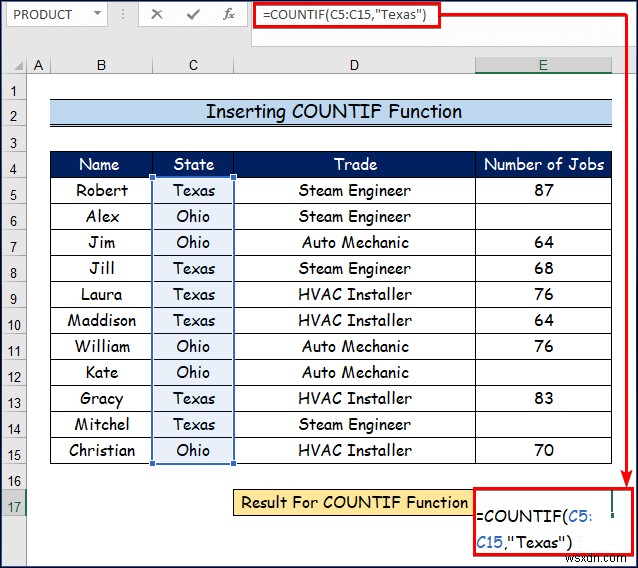Select column C header

(193, 65)
